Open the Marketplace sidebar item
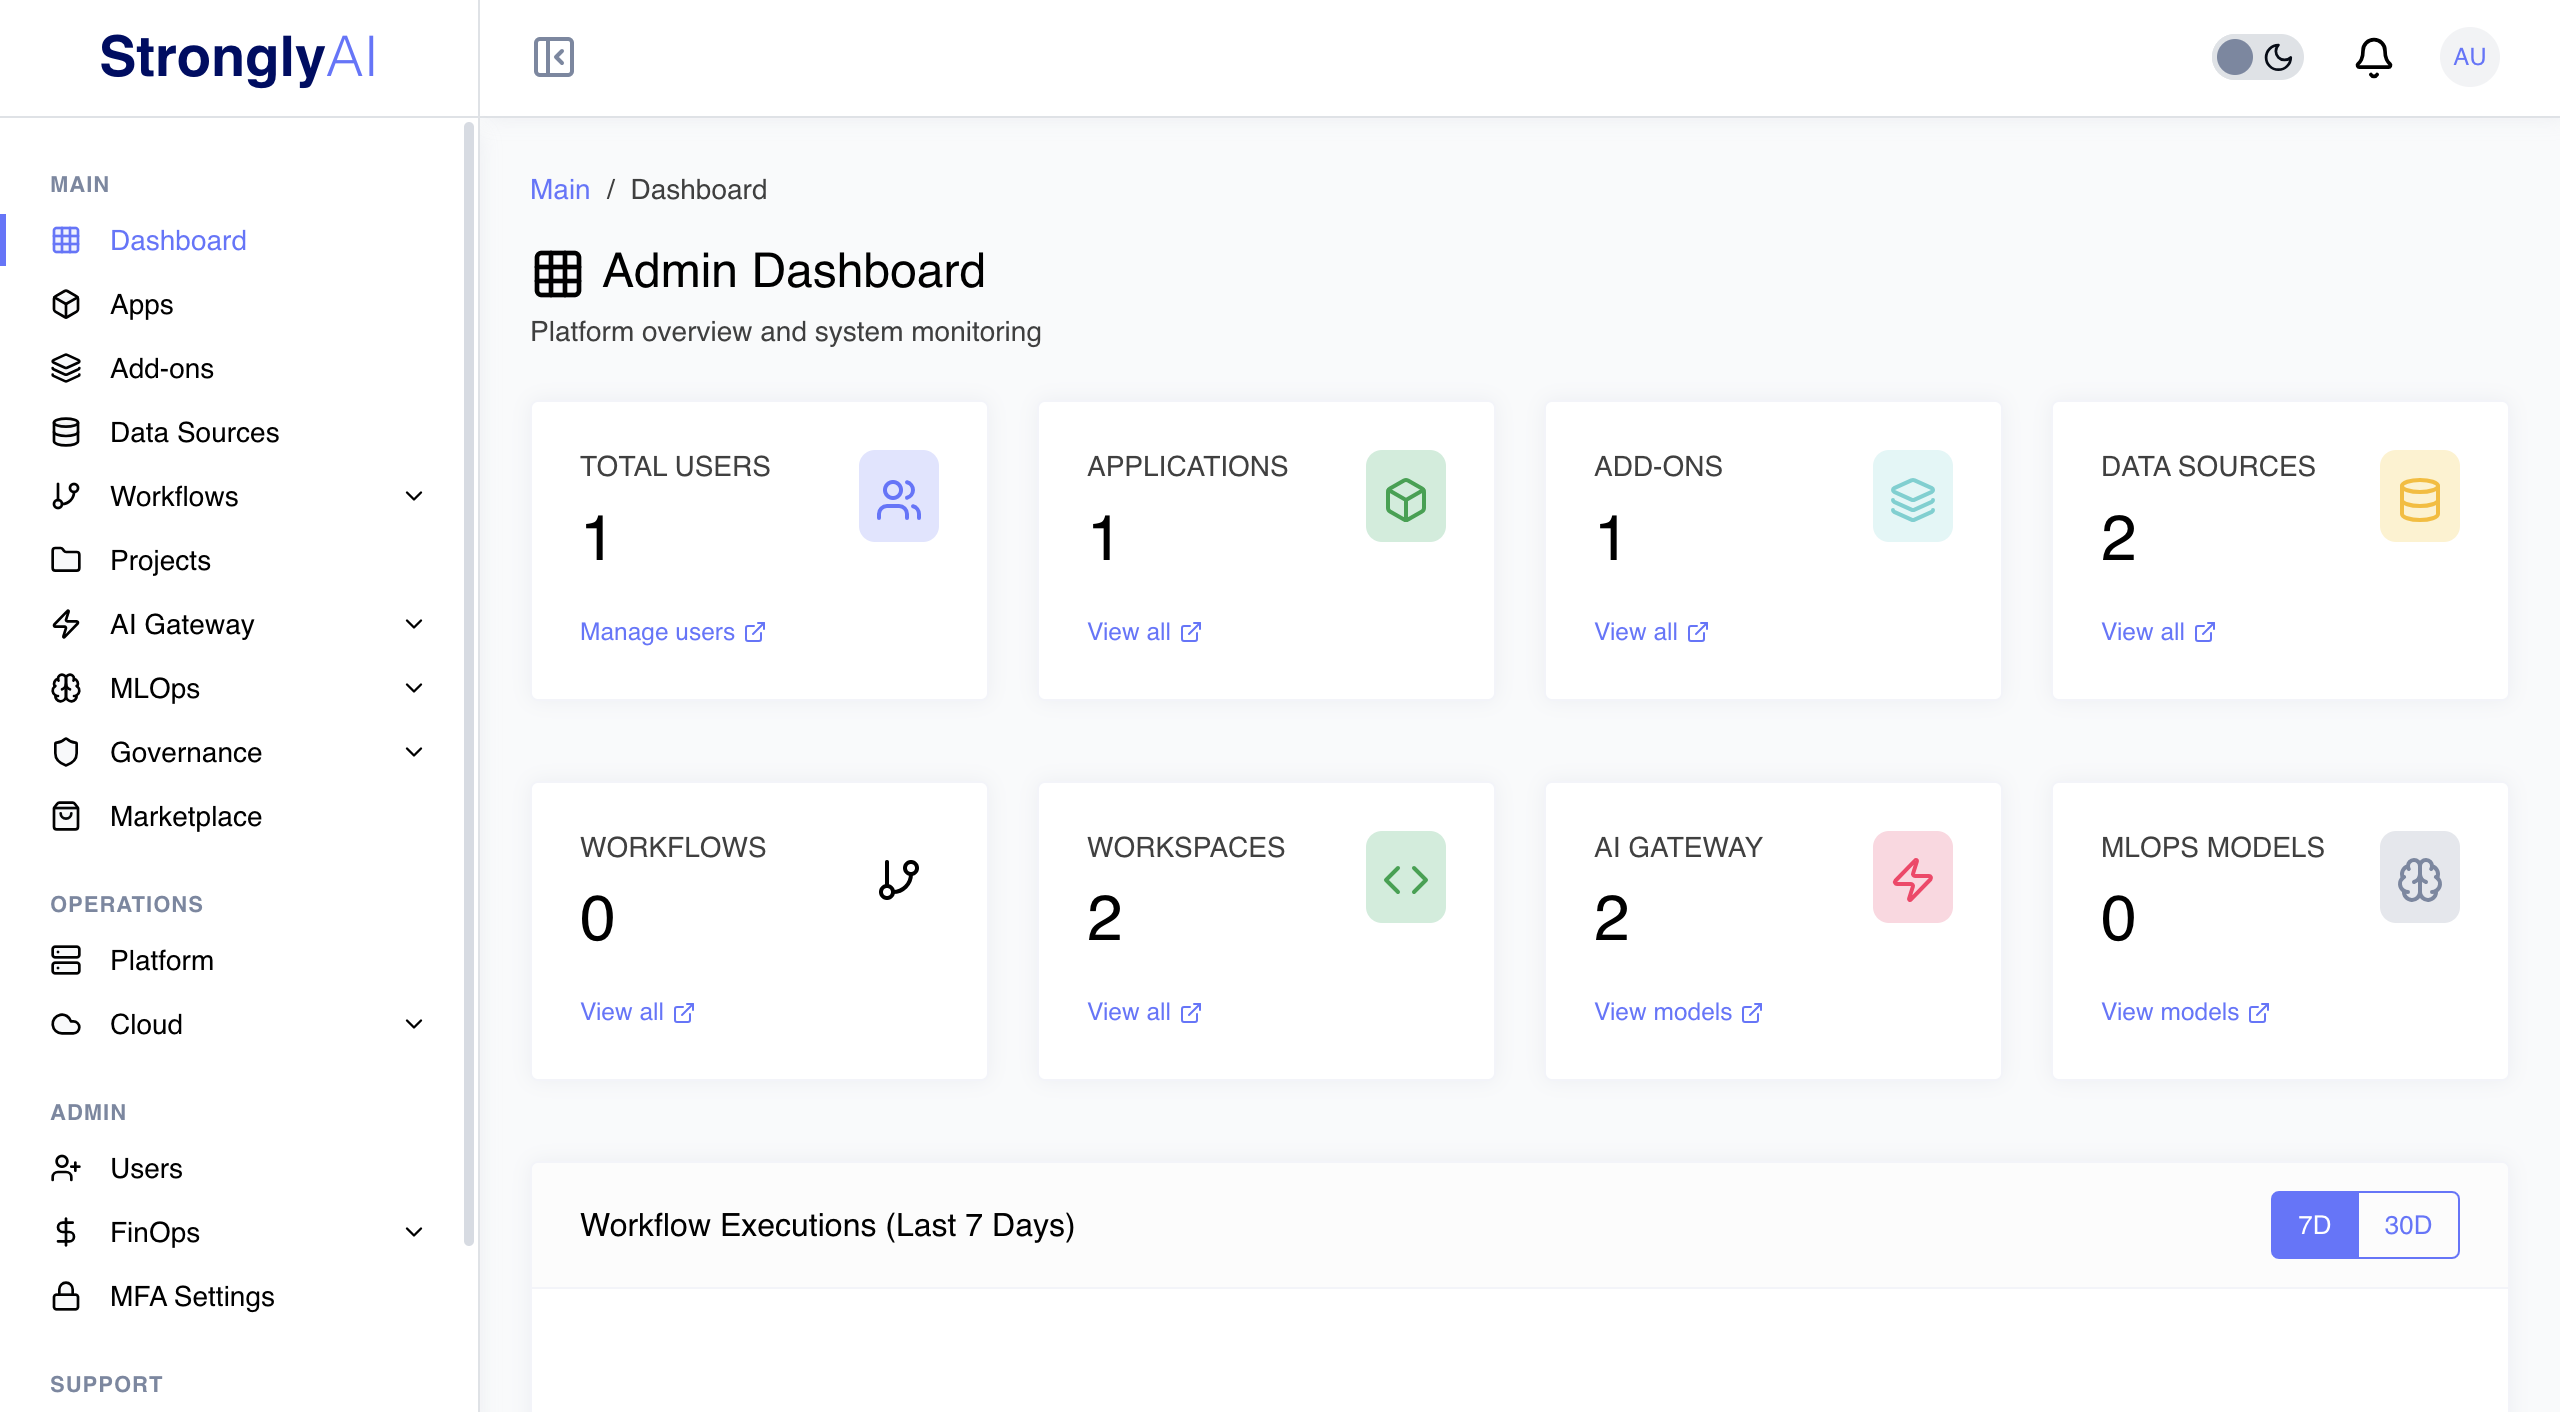 185,816
